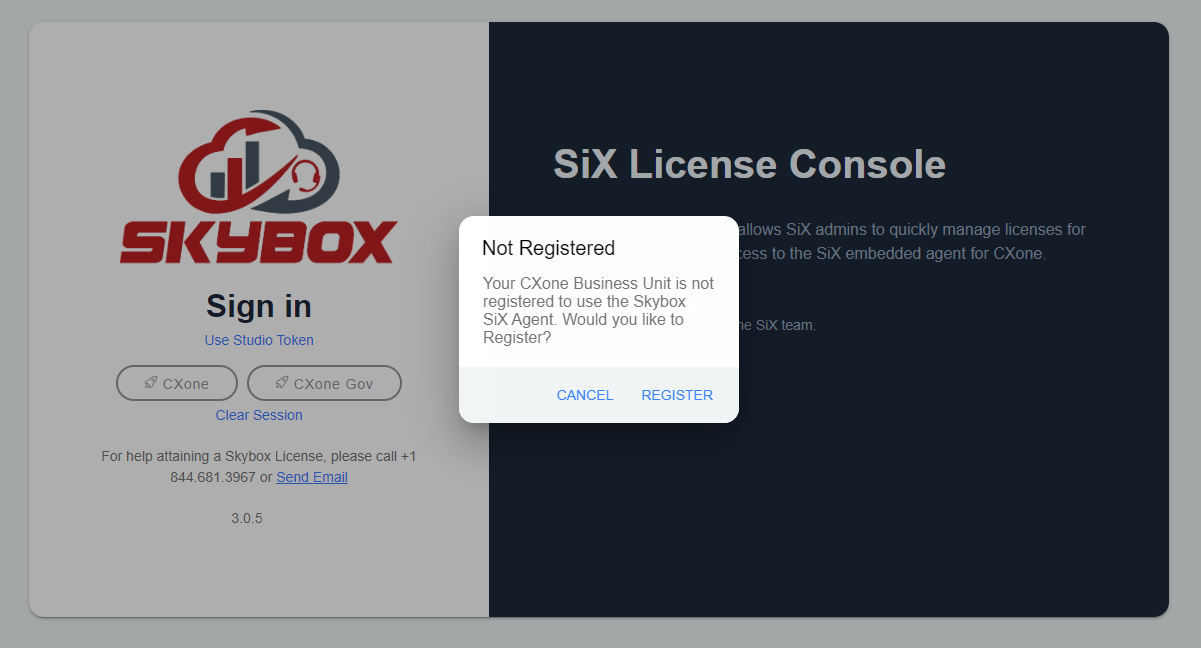
Task: Click the Sign in heading
Action: pos(259,305)
